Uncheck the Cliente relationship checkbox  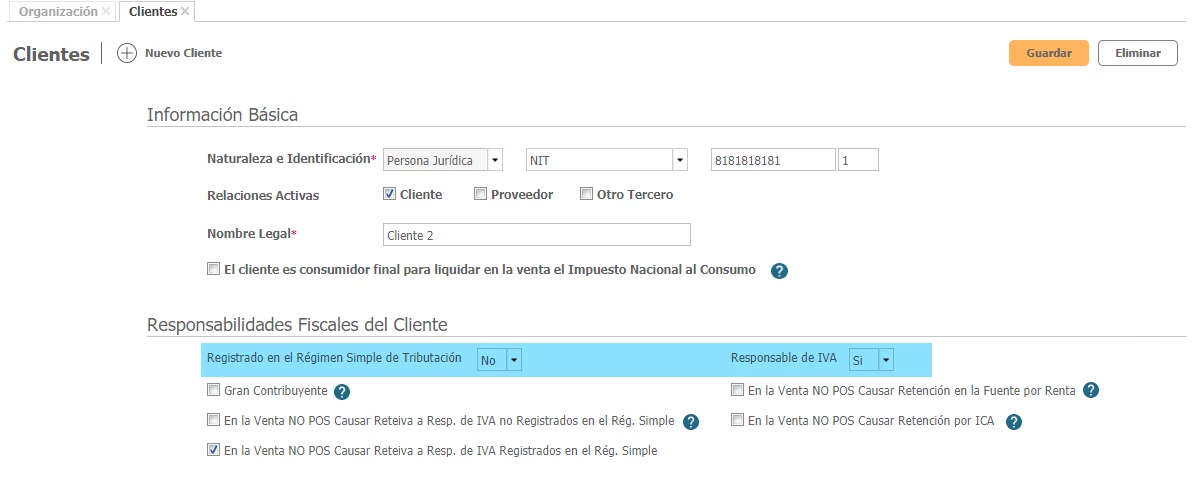click(x=390, y=194)
